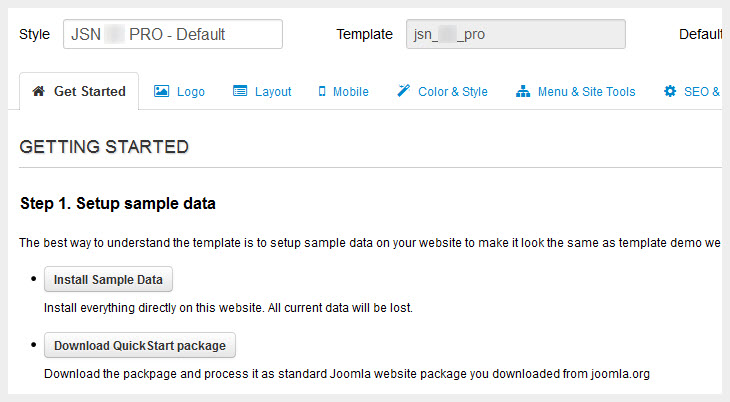Go to the Menu & Site Tools tab

click(586, 92)
